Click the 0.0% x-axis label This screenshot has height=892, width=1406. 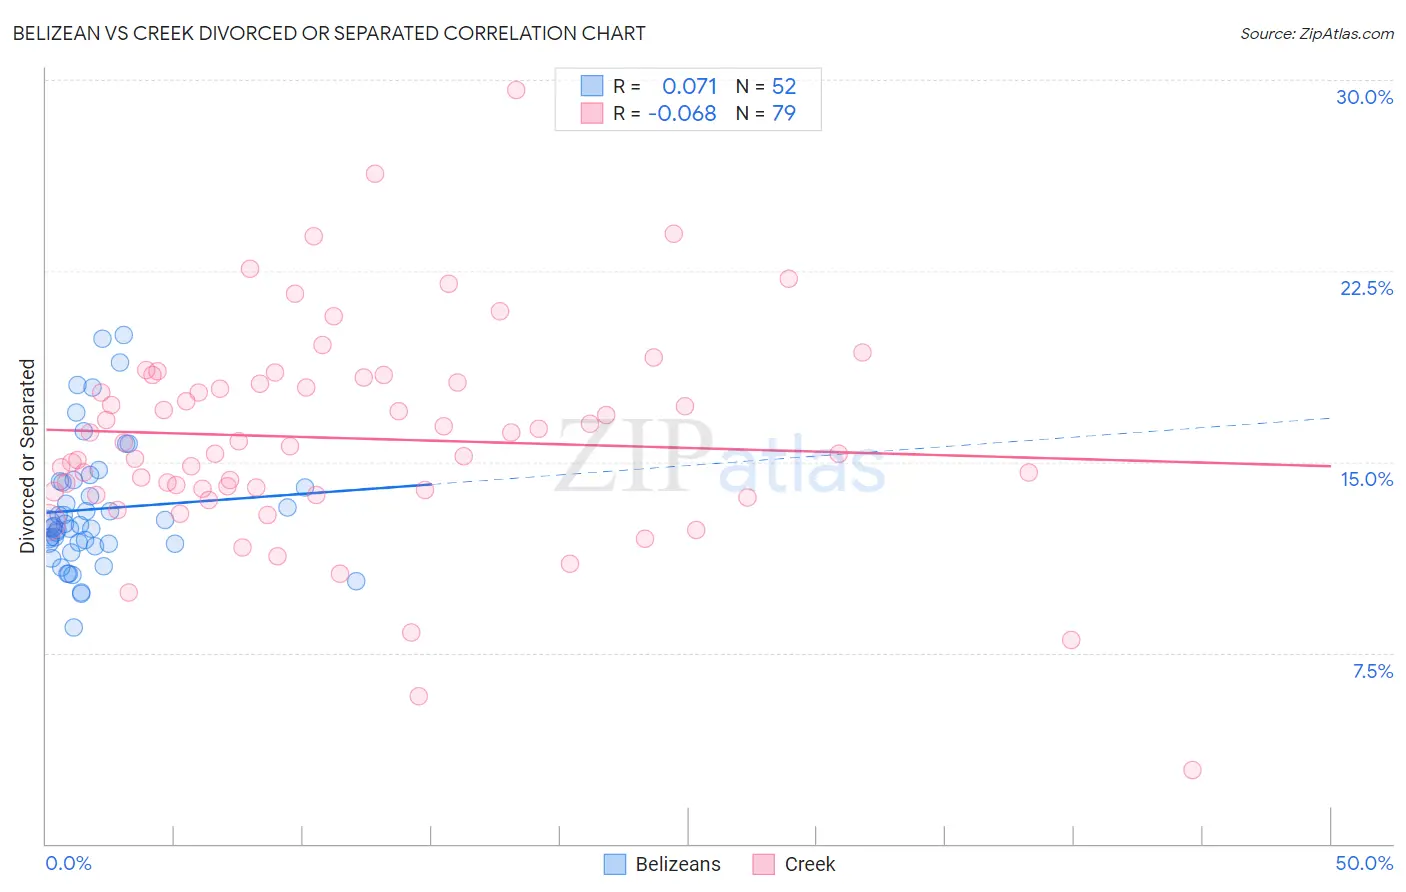click(x=68, y=863)
